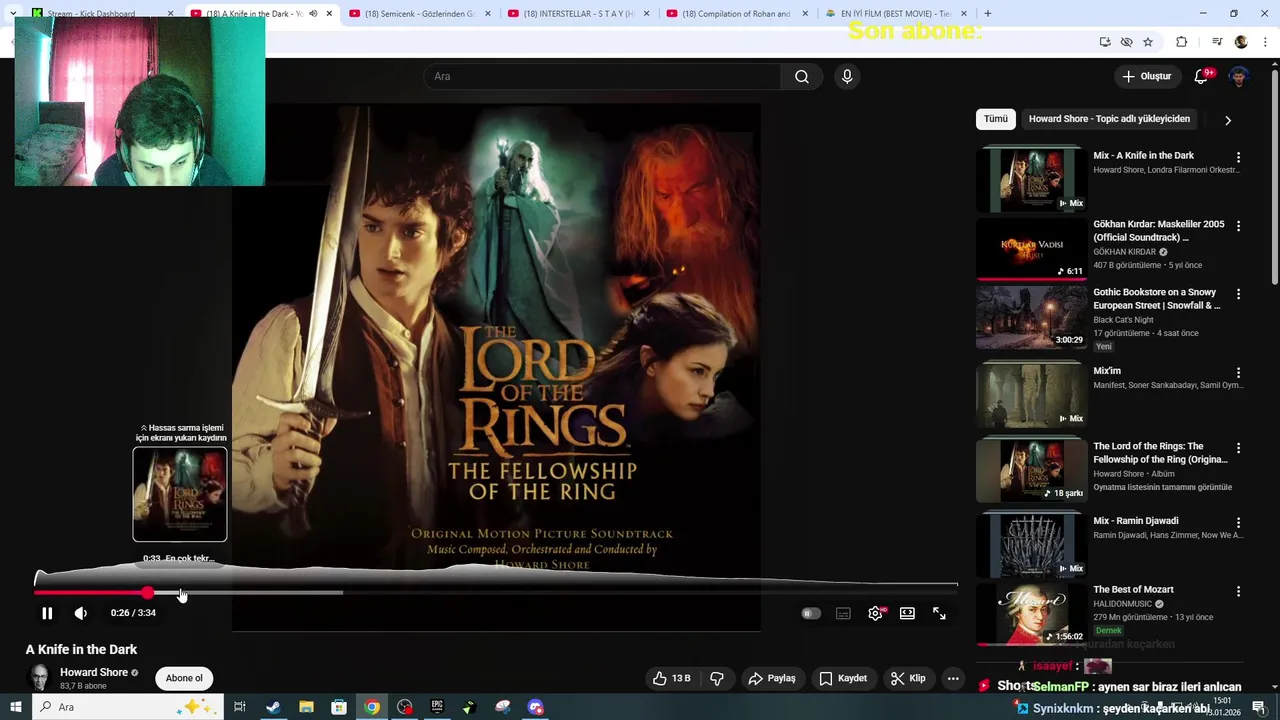Viewport: 1280px width, 720px height.
Task: Switch to Semicenk - Gözlerinden tab
Action: 419,14
